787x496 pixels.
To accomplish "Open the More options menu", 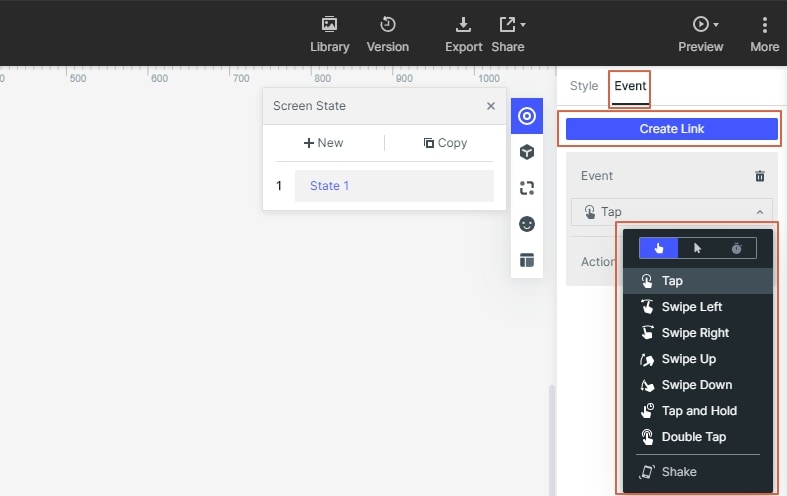I will click(764, 35).
